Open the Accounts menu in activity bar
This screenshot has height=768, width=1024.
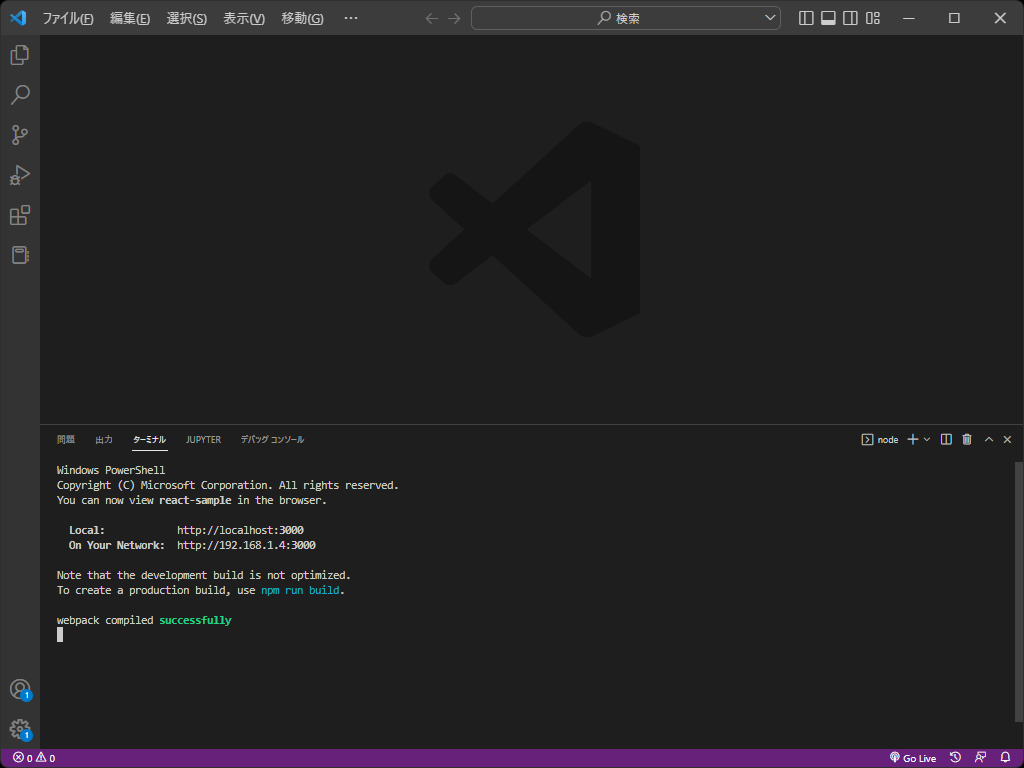tap(20, 690)
